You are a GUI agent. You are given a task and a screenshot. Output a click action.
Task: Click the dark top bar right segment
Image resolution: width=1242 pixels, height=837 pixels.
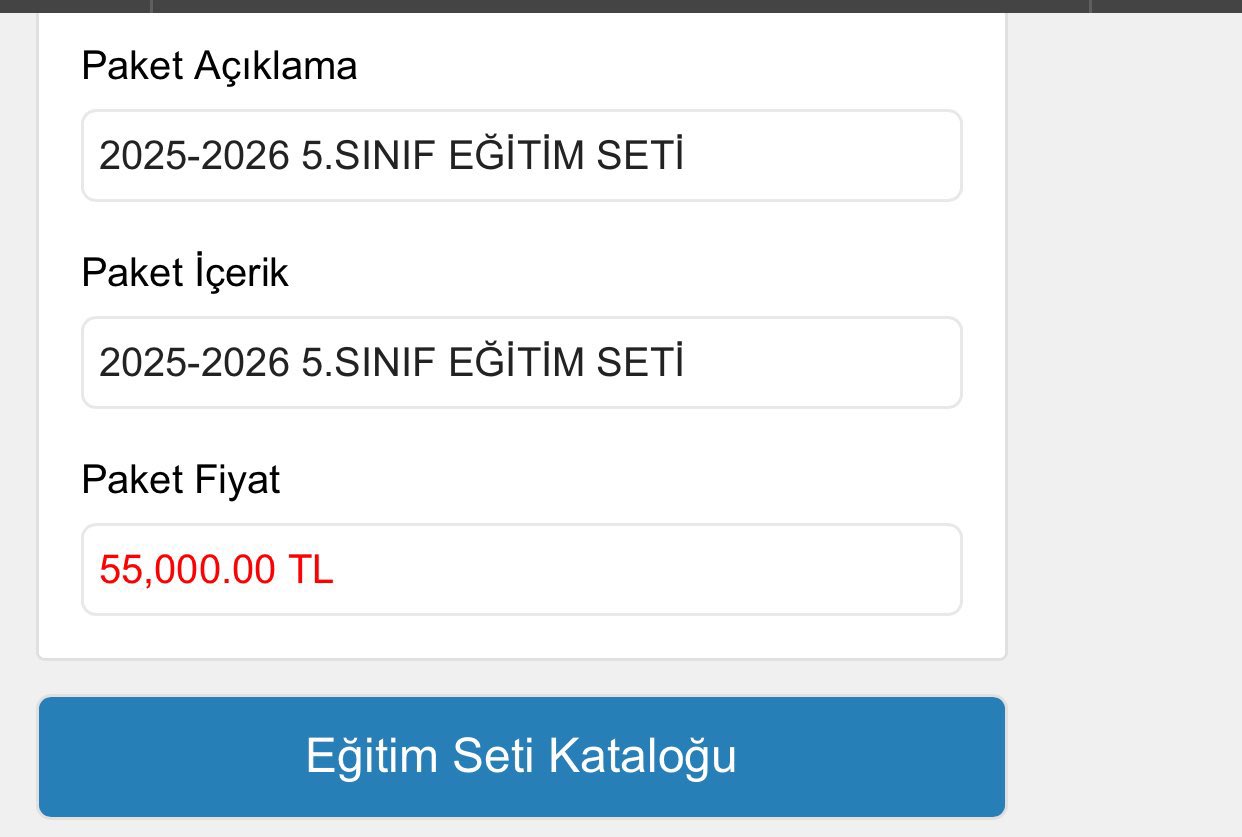(x=1166, y=5)
